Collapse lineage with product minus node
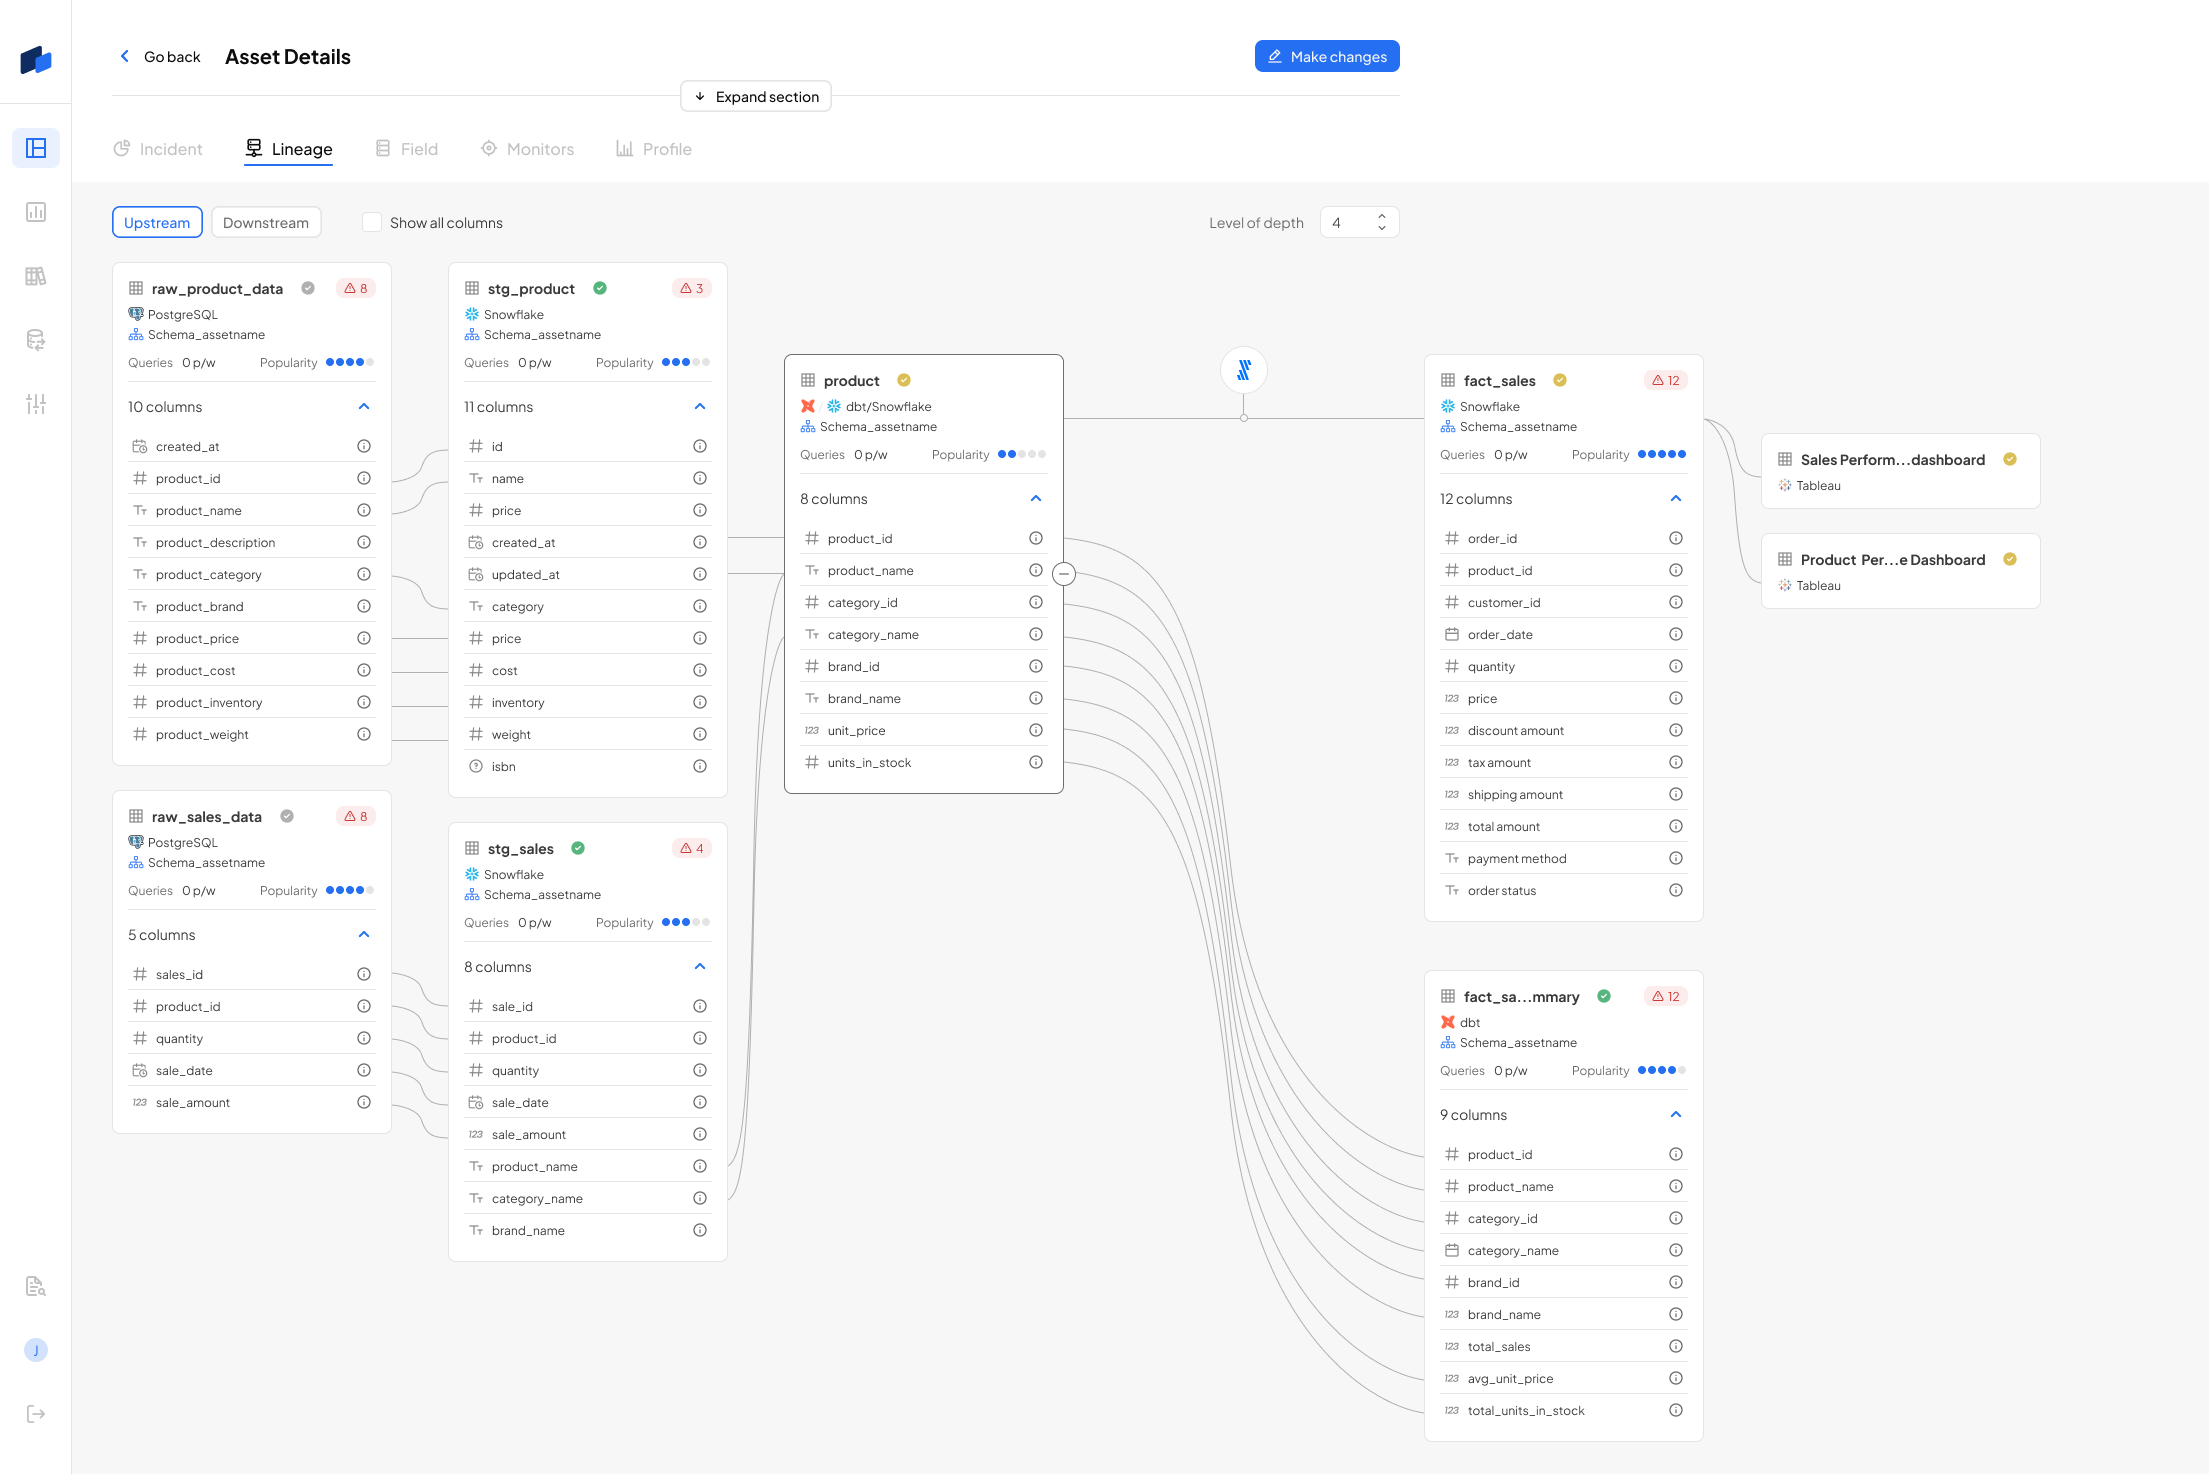This screenshot has width=2209, height=1474. (1064, 574)
